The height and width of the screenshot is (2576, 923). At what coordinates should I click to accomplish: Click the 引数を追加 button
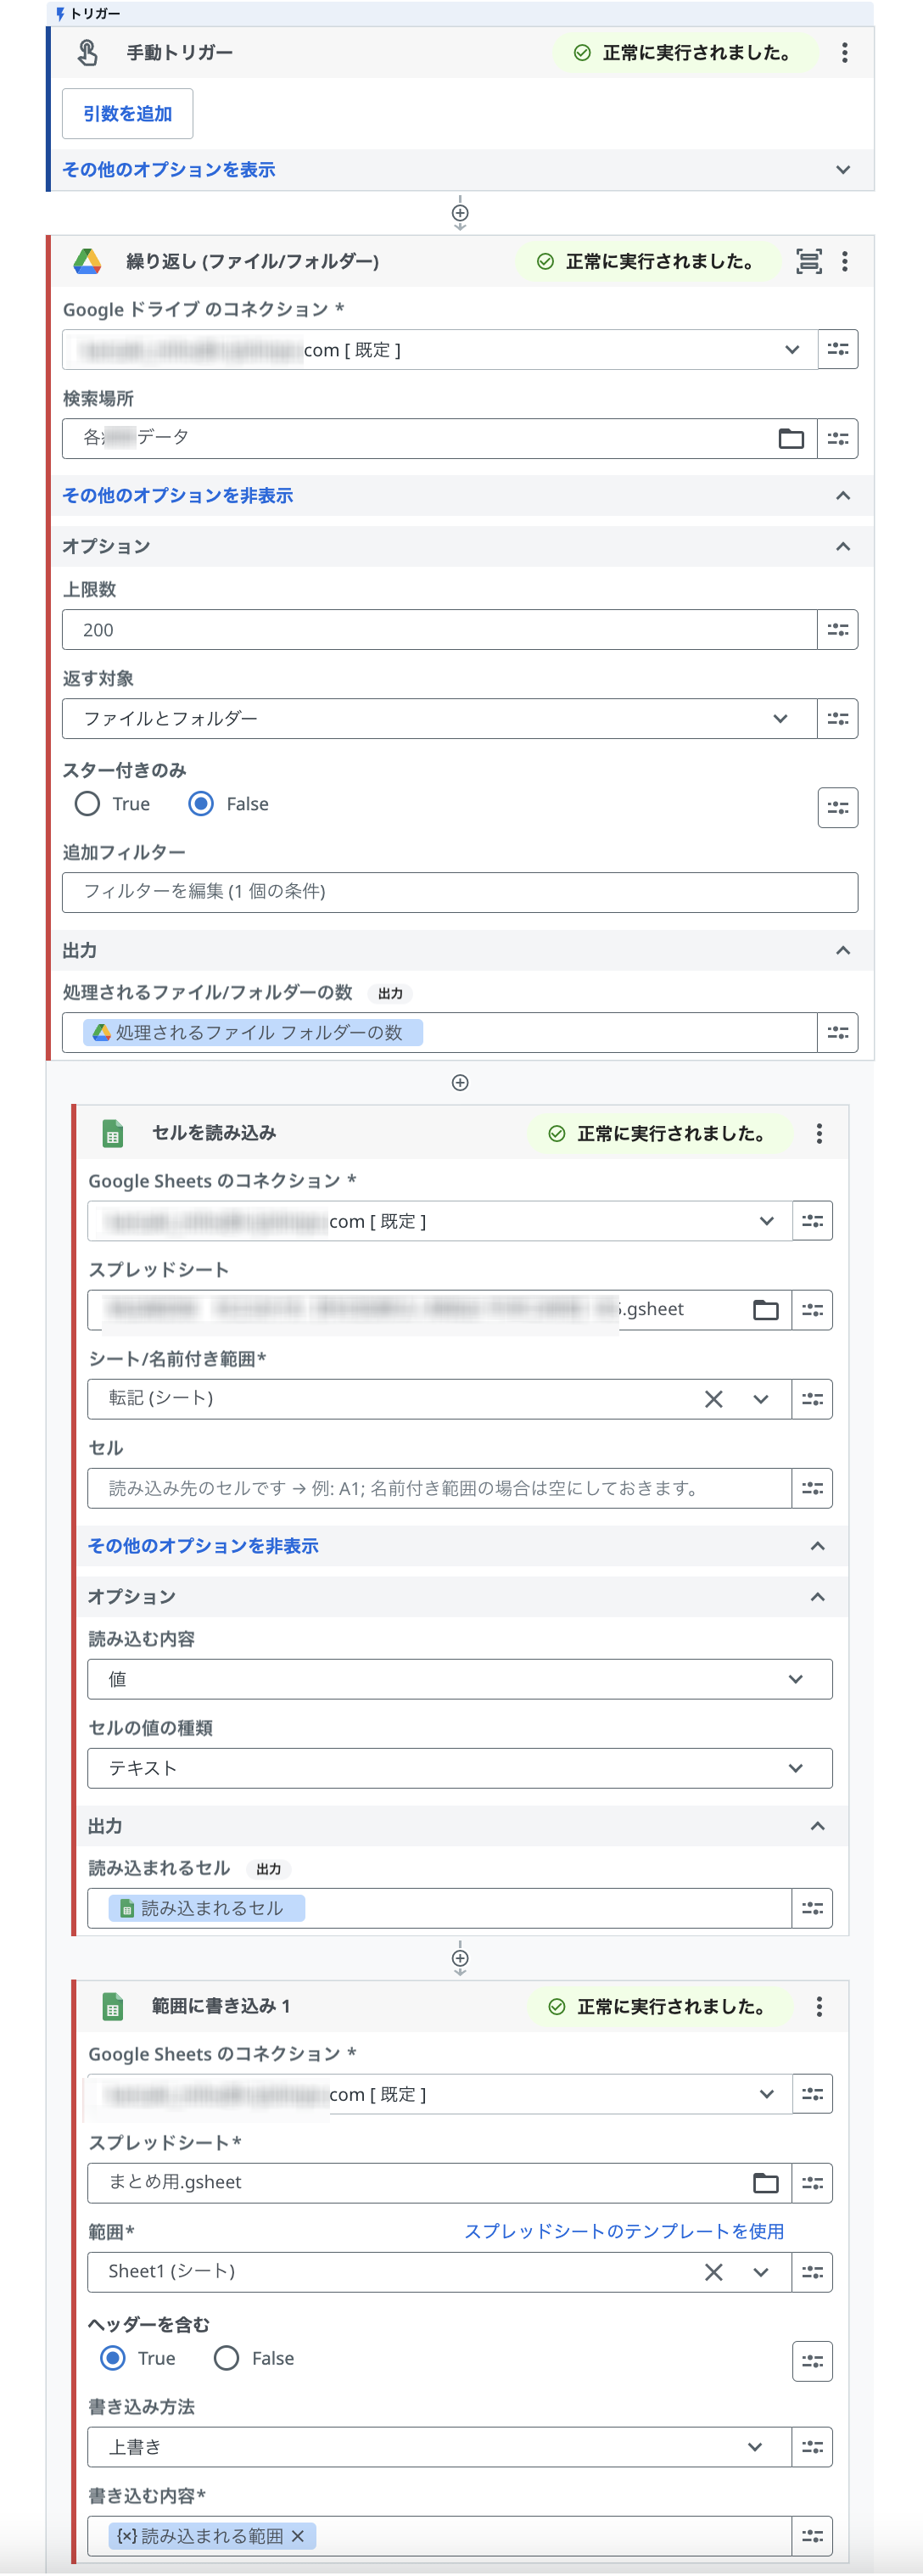(127, 114)
